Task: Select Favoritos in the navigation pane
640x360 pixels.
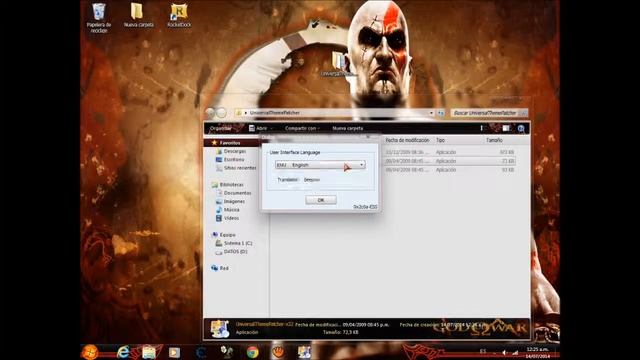Action: click(x=230, y=143)
